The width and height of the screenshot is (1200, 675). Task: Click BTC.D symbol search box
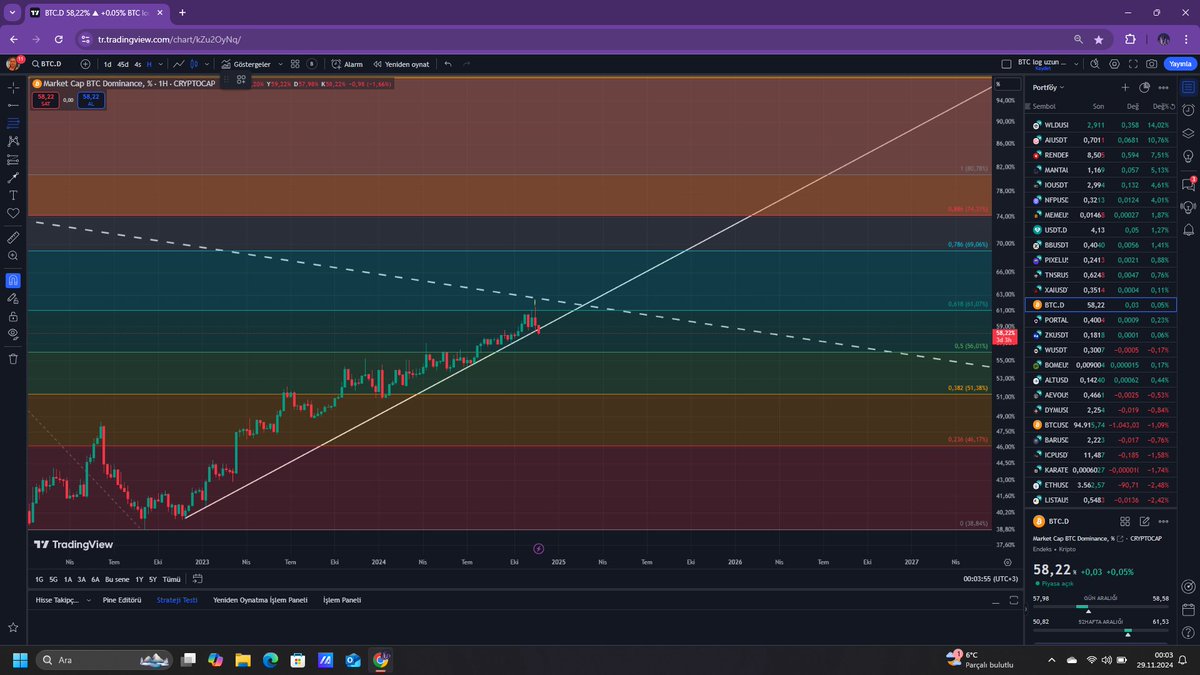(47, 64)
